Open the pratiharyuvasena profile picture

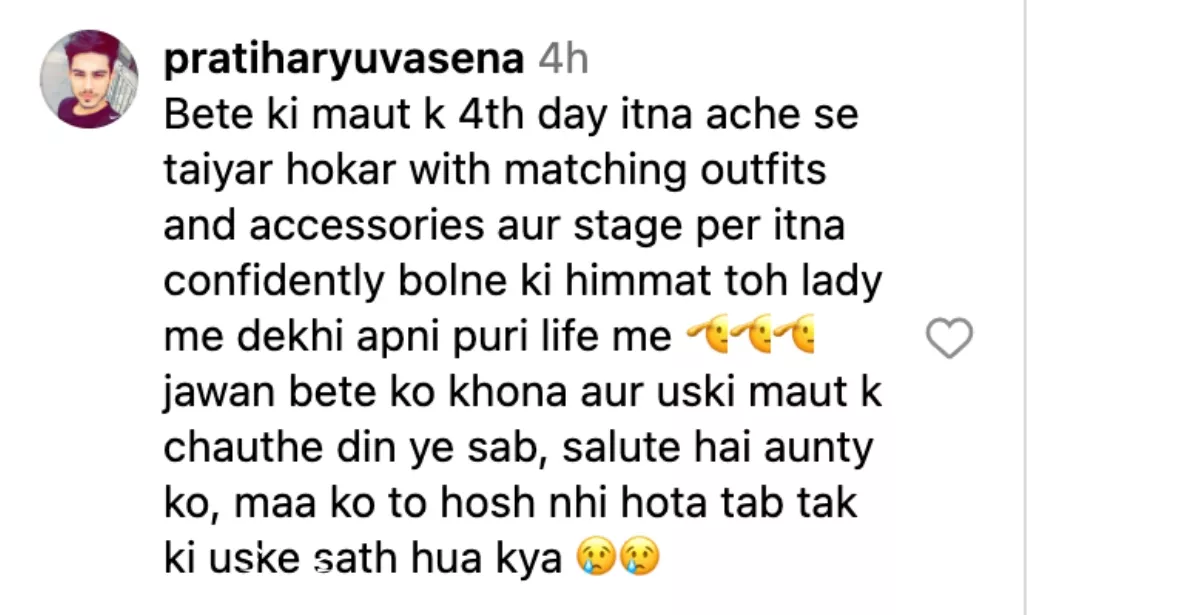click(89, 79)
